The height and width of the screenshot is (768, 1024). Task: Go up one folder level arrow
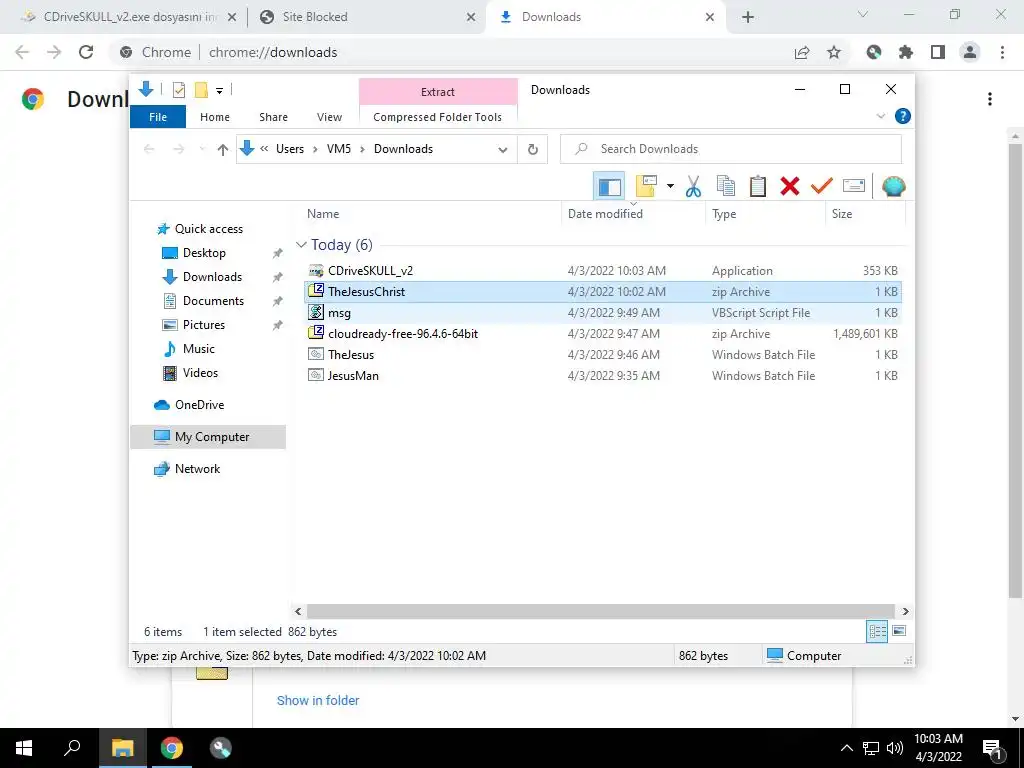[x=223, y=150]
